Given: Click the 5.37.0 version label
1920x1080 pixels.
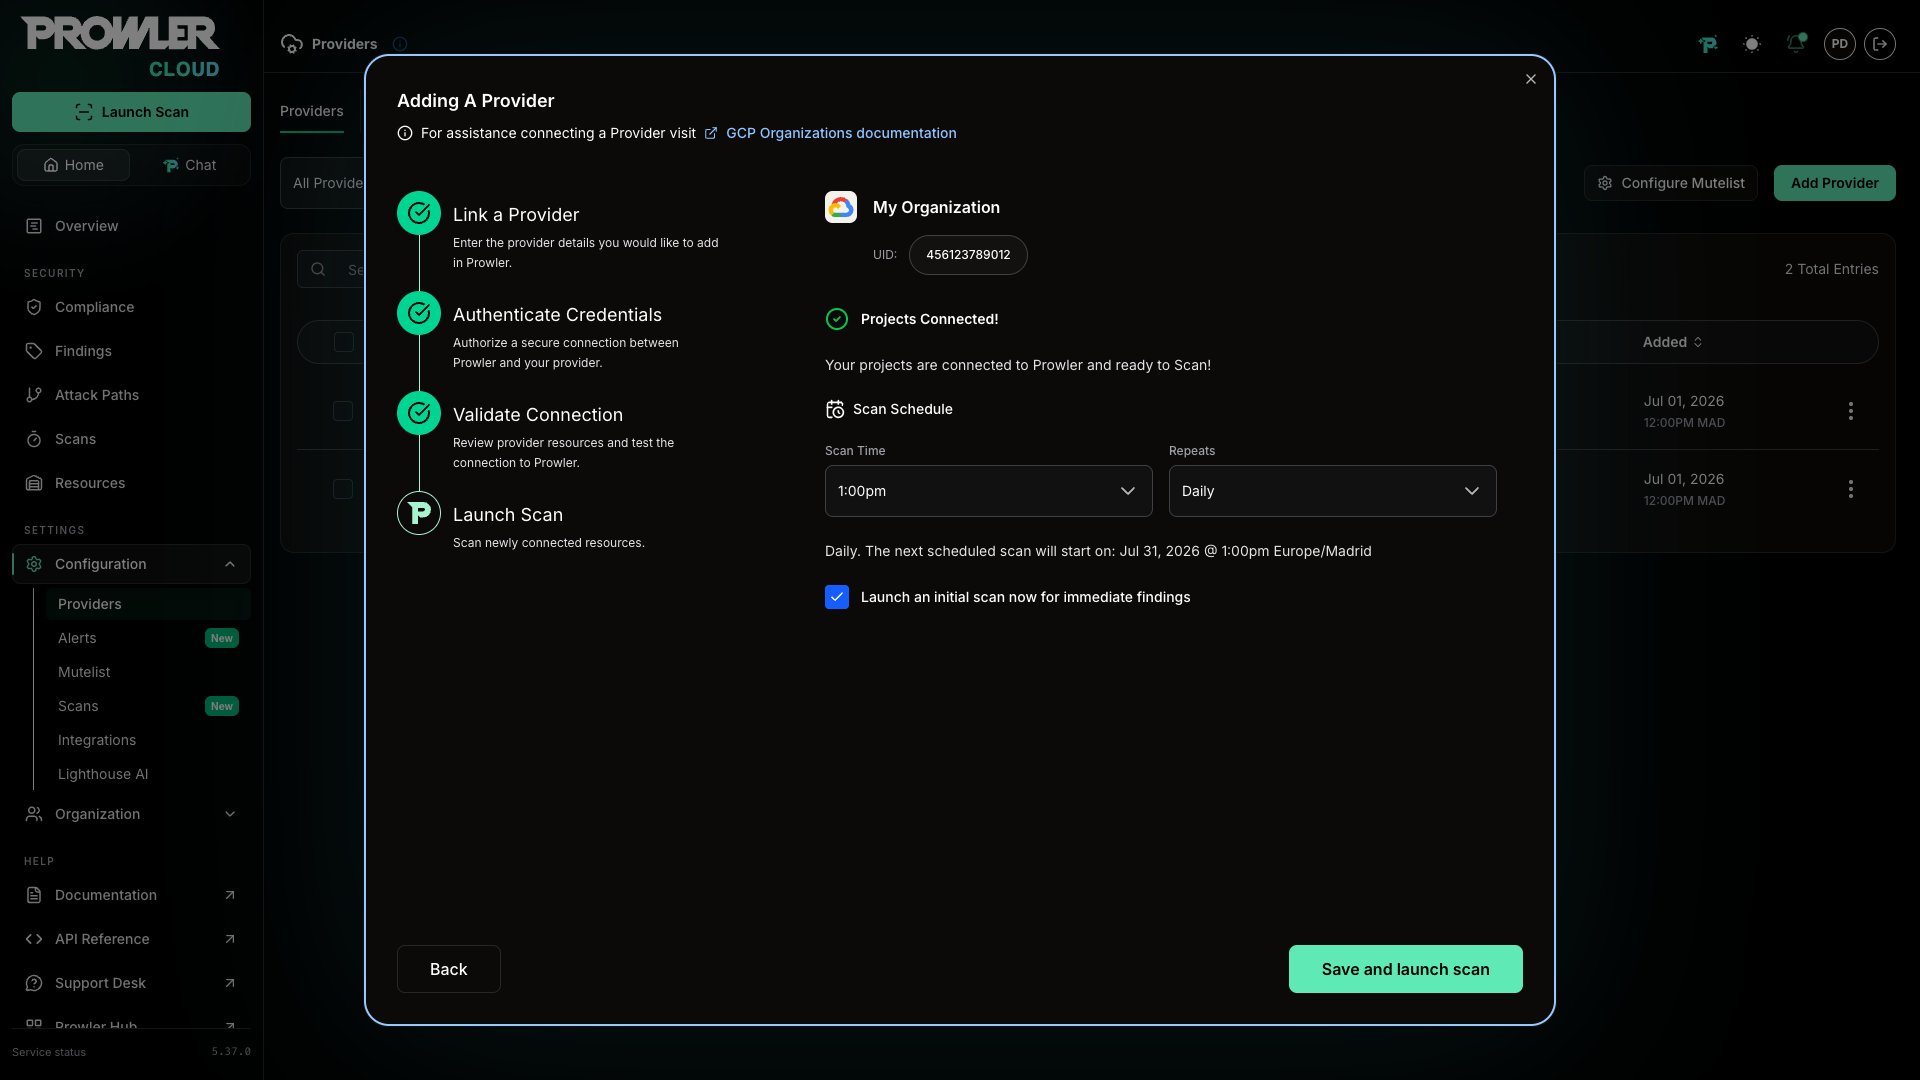Looking at the screenshot, I should (231, 1052).
